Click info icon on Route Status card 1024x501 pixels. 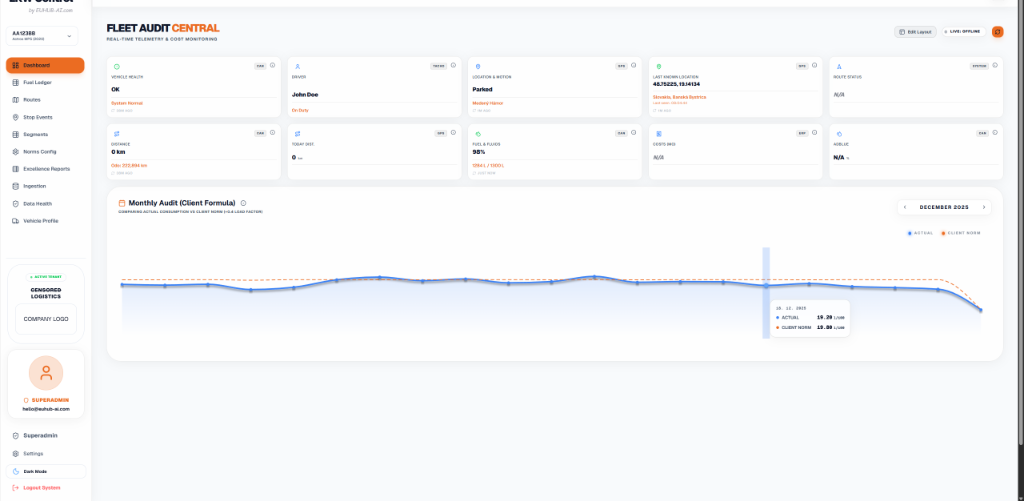coord(995,65)
